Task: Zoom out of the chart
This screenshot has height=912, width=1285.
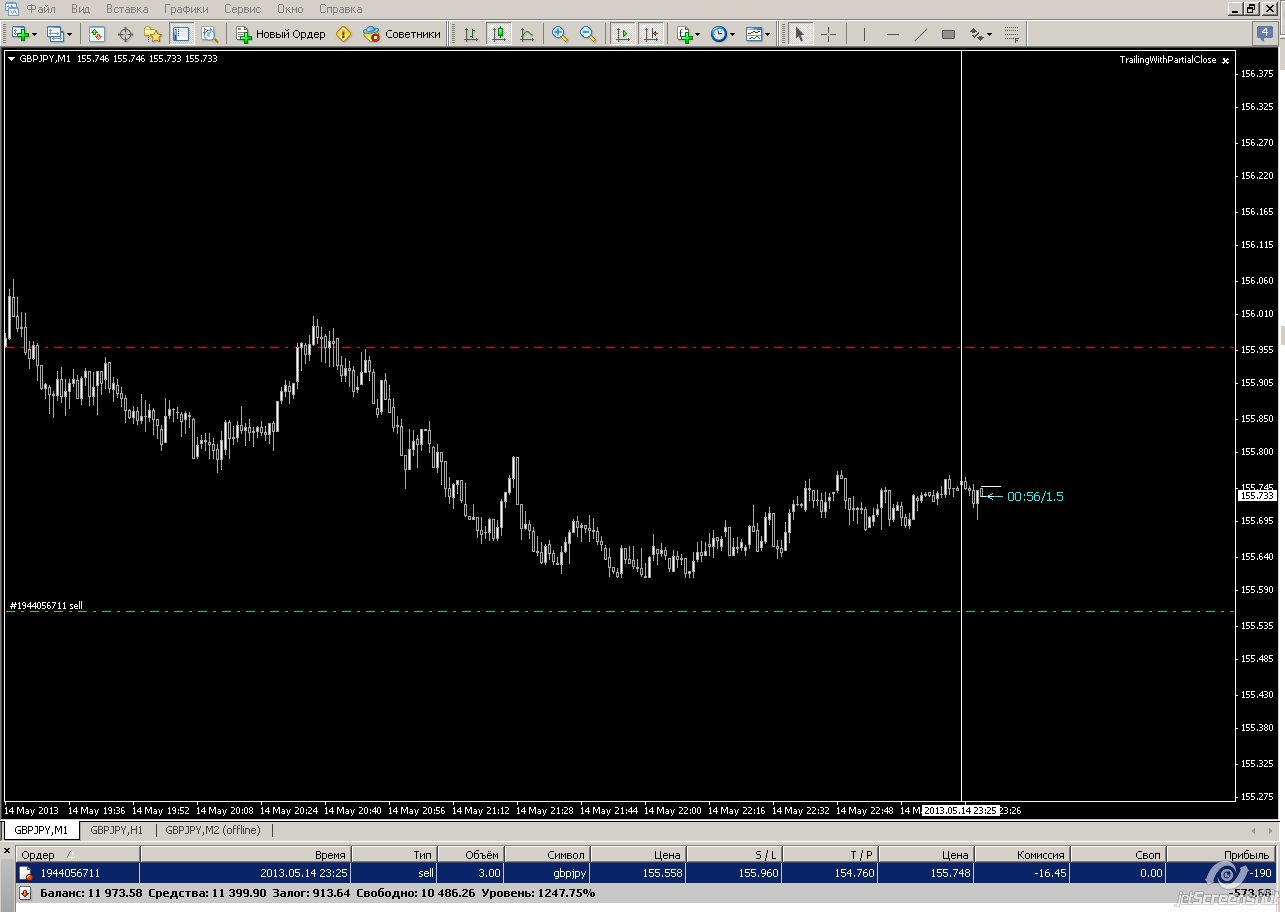Action: pyautogui.click(x=588, y=34)
